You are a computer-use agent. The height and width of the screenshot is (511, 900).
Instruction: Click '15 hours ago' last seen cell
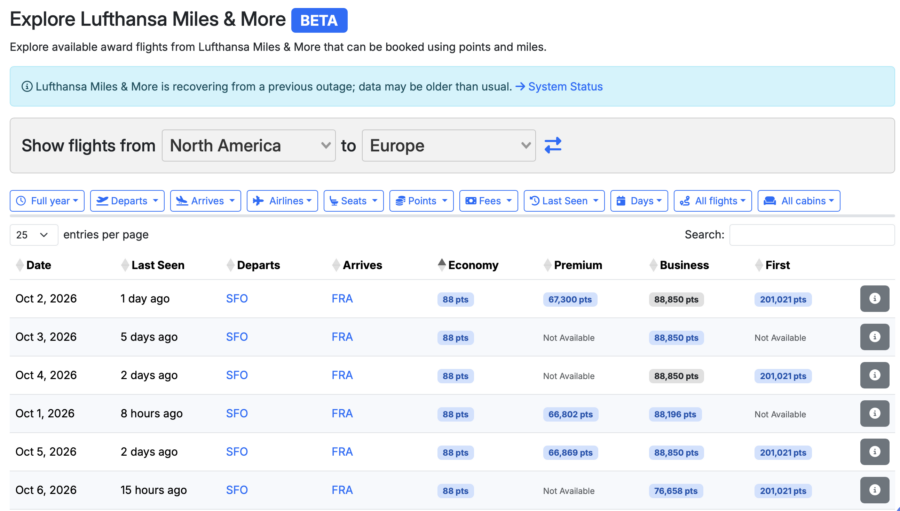coord(154,490)
